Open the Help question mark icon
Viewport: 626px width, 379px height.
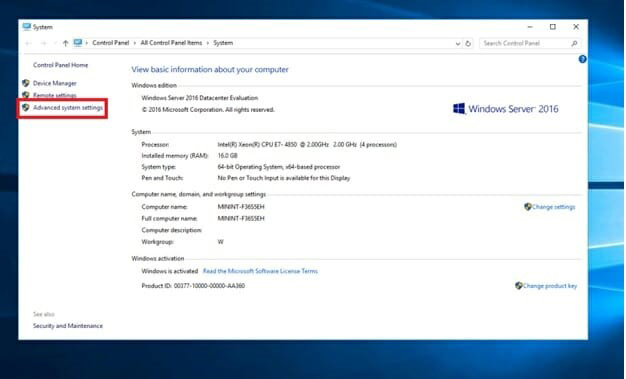click(582, 59)
